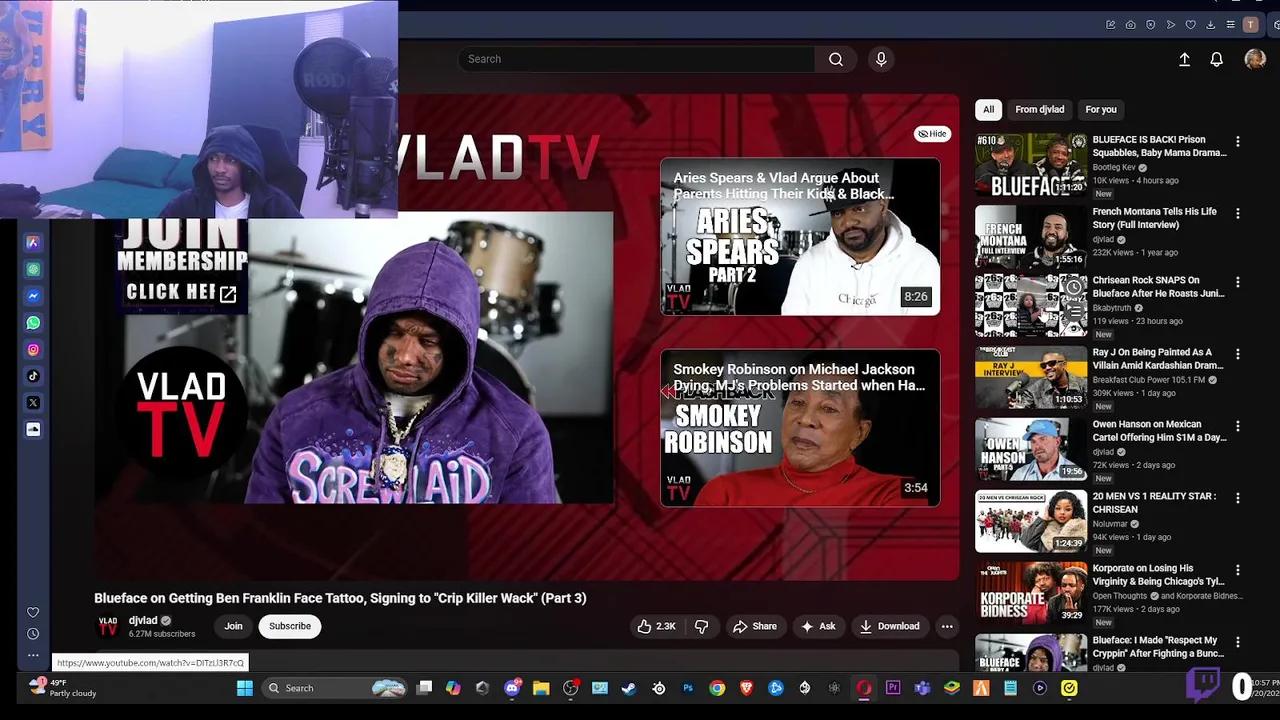Open history clock in Opera sidebar

[x=33, y=634]
